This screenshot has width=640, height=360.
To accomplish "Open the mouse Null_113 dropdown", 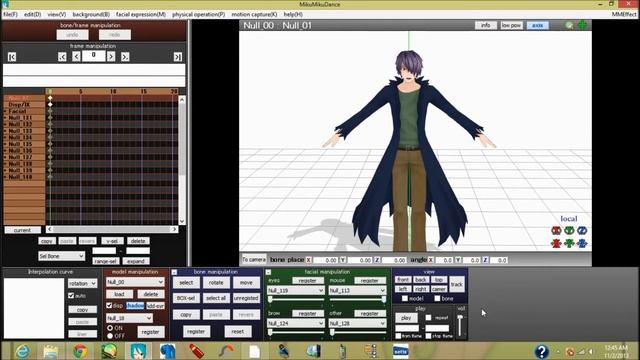I will tap(357, 291).
